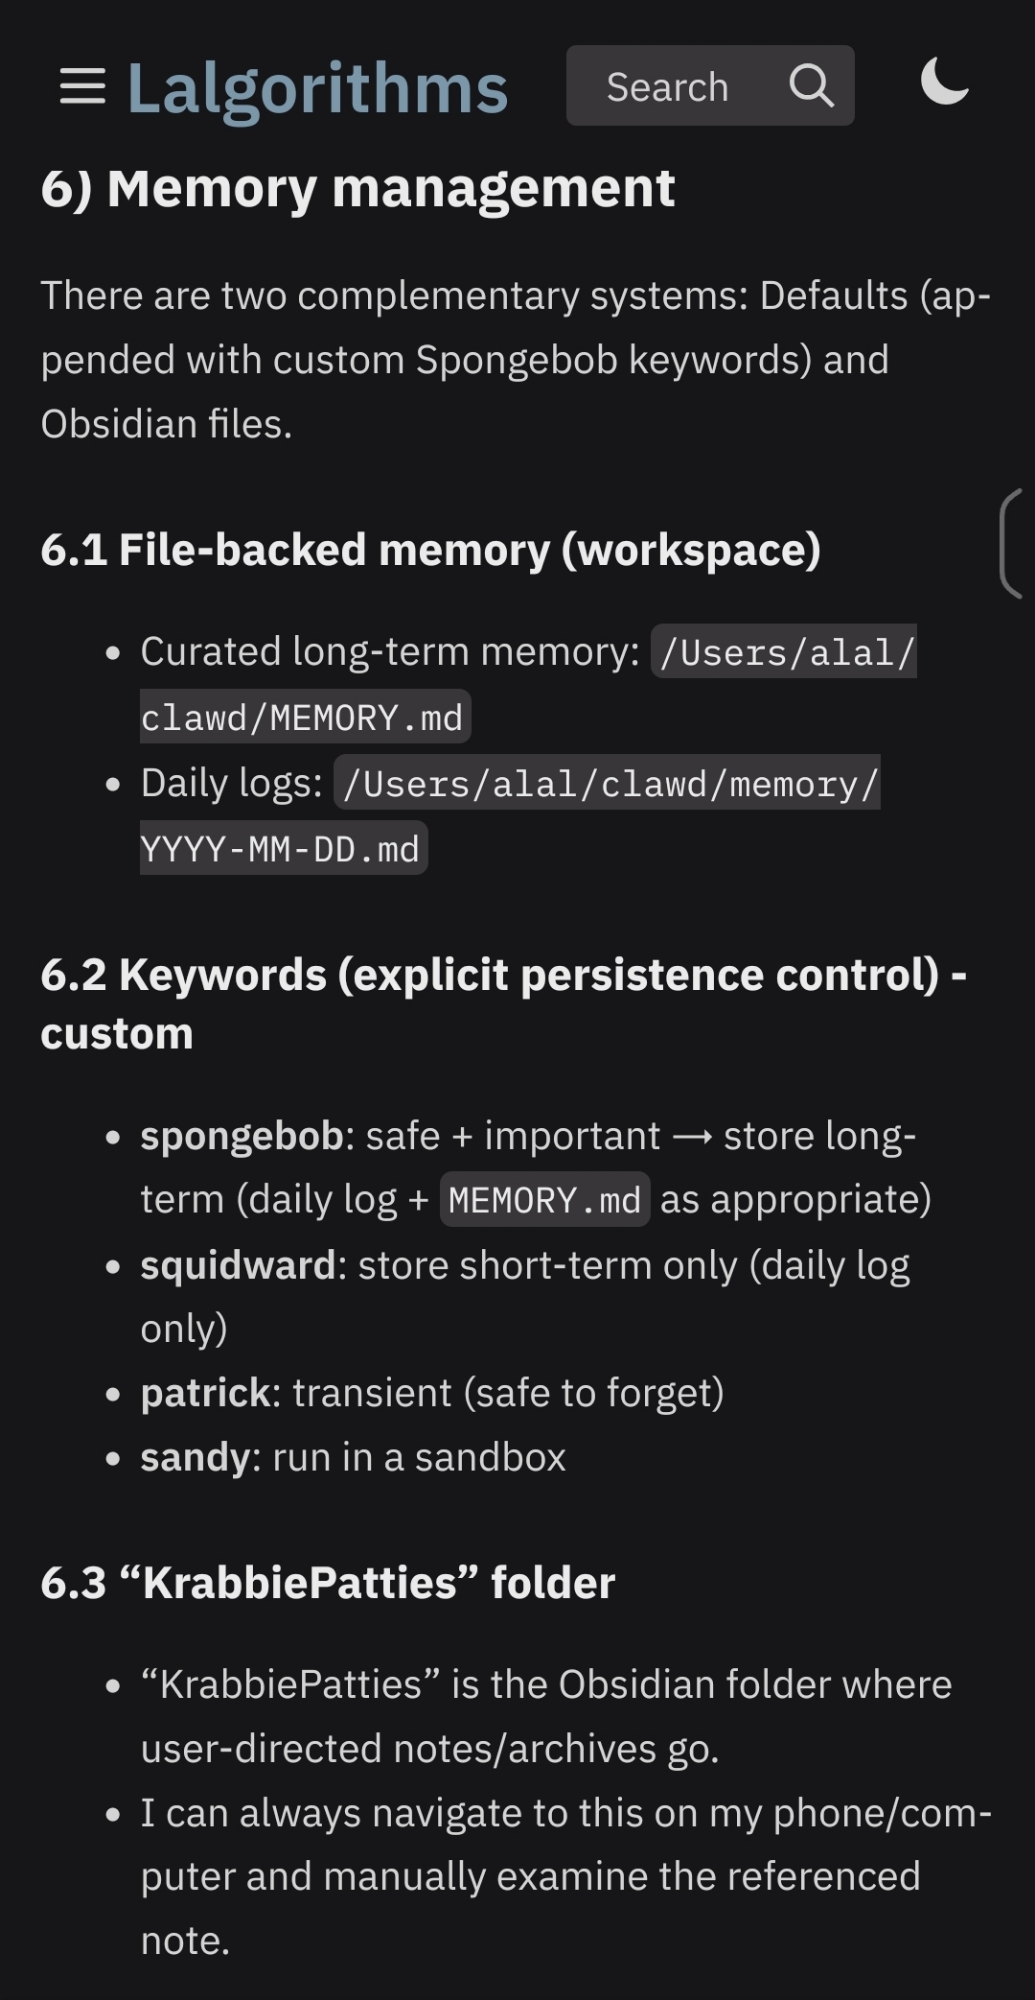The width and height of the screenshot is (1035, 2000).
Task: Click the "6) Memory management" heading
Action: [x=358, y=189]
